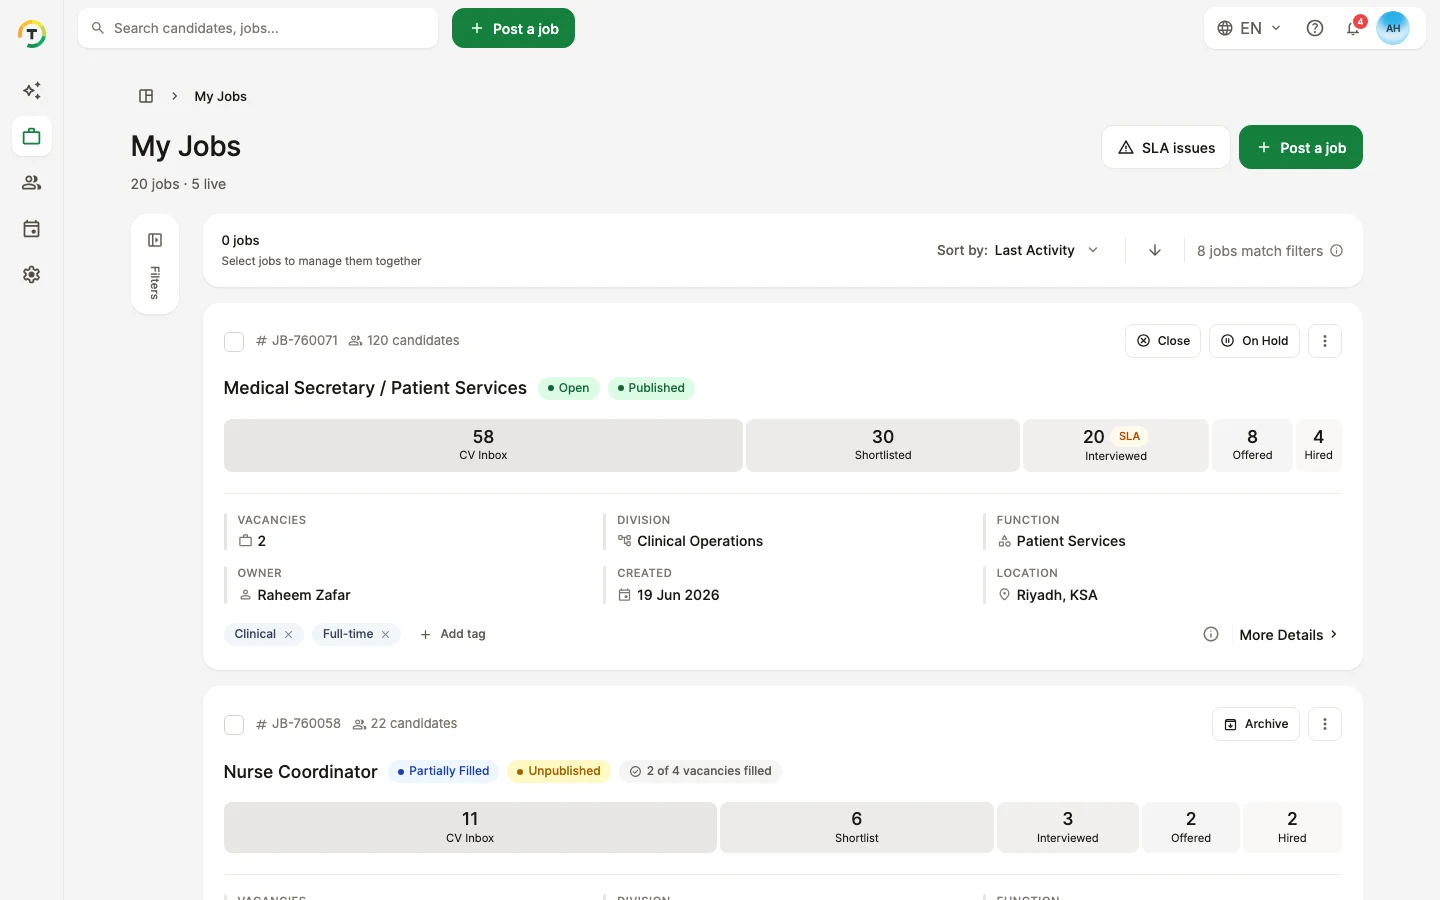1440x900 pixels.
Task: Click the top bar Post a job button
Action: tap(513, 28)
